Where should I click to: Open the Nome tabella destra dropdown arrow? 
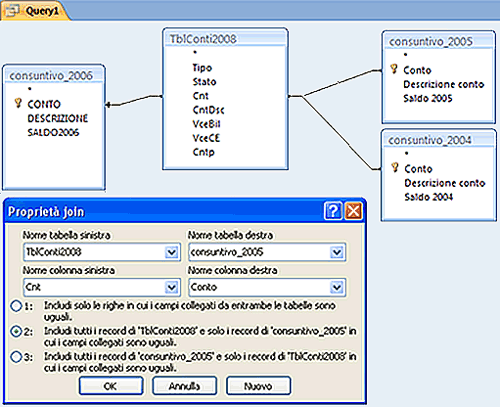tap(337, 252)
